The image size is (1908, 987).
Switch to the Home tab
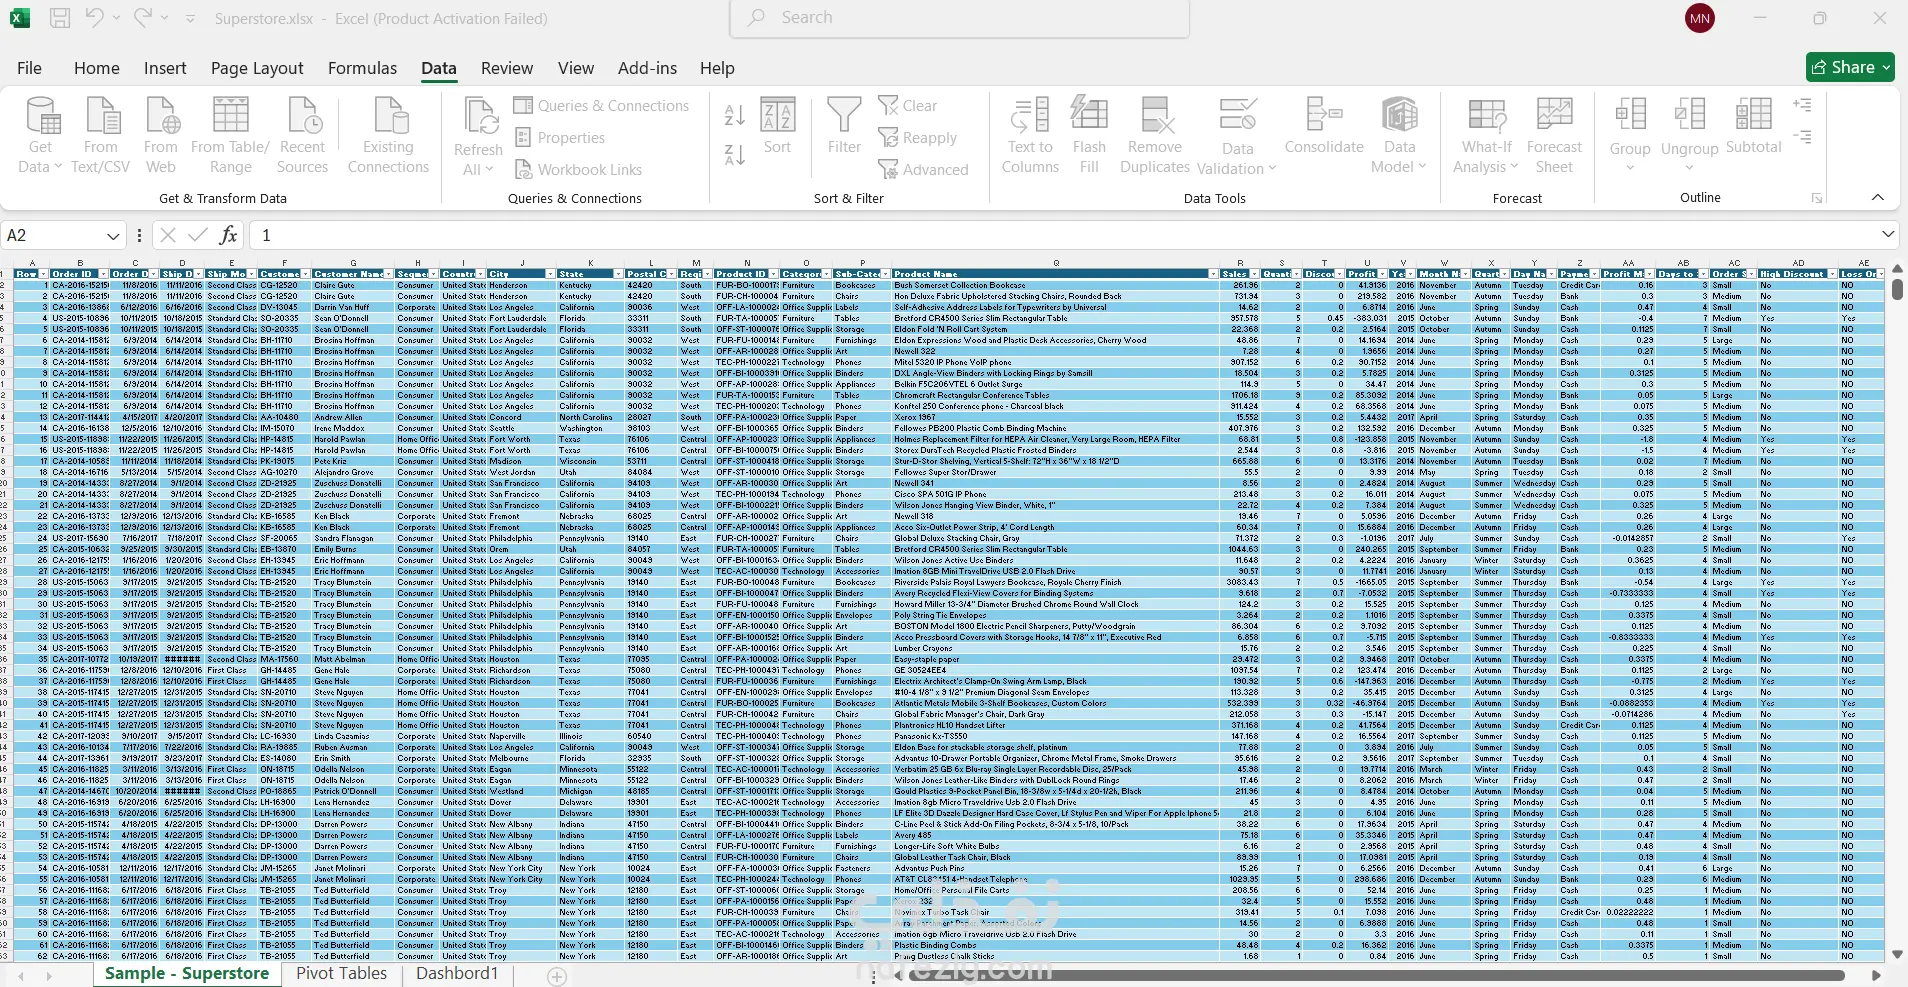coord(97,68)
